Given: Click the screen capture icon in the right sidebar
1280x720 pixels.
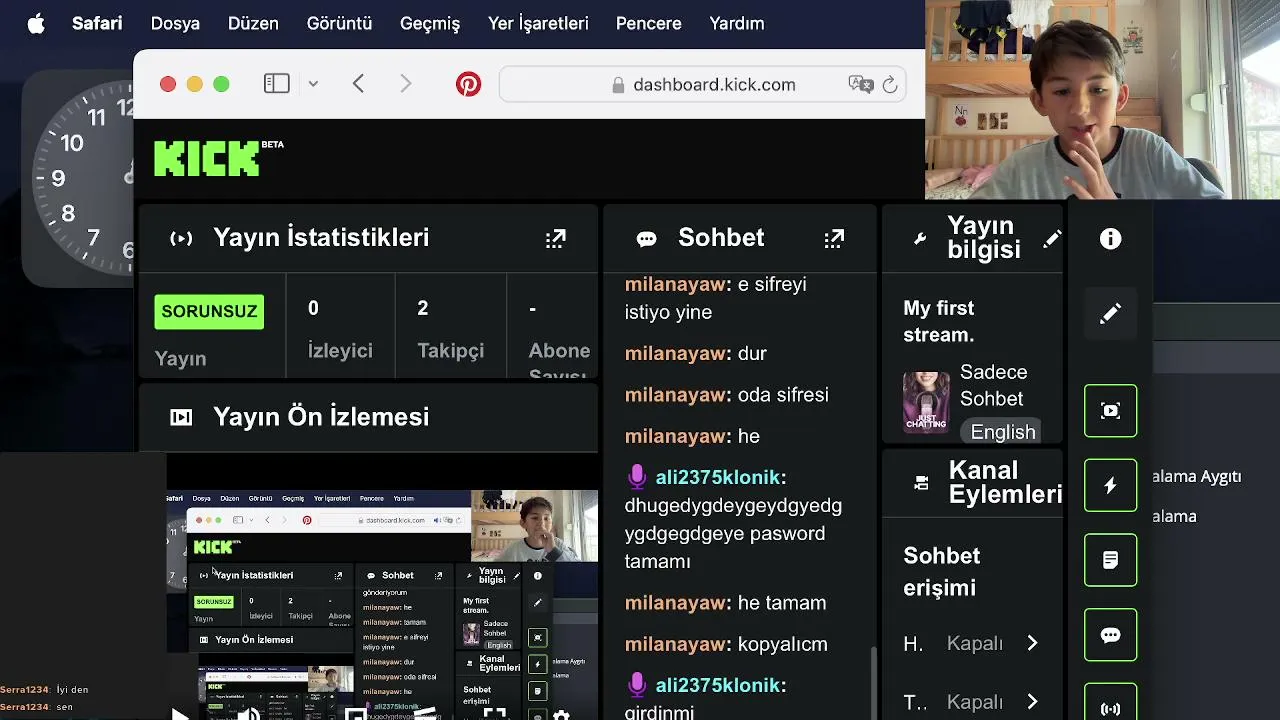Looking at the screenshot, I should 1110,411.
